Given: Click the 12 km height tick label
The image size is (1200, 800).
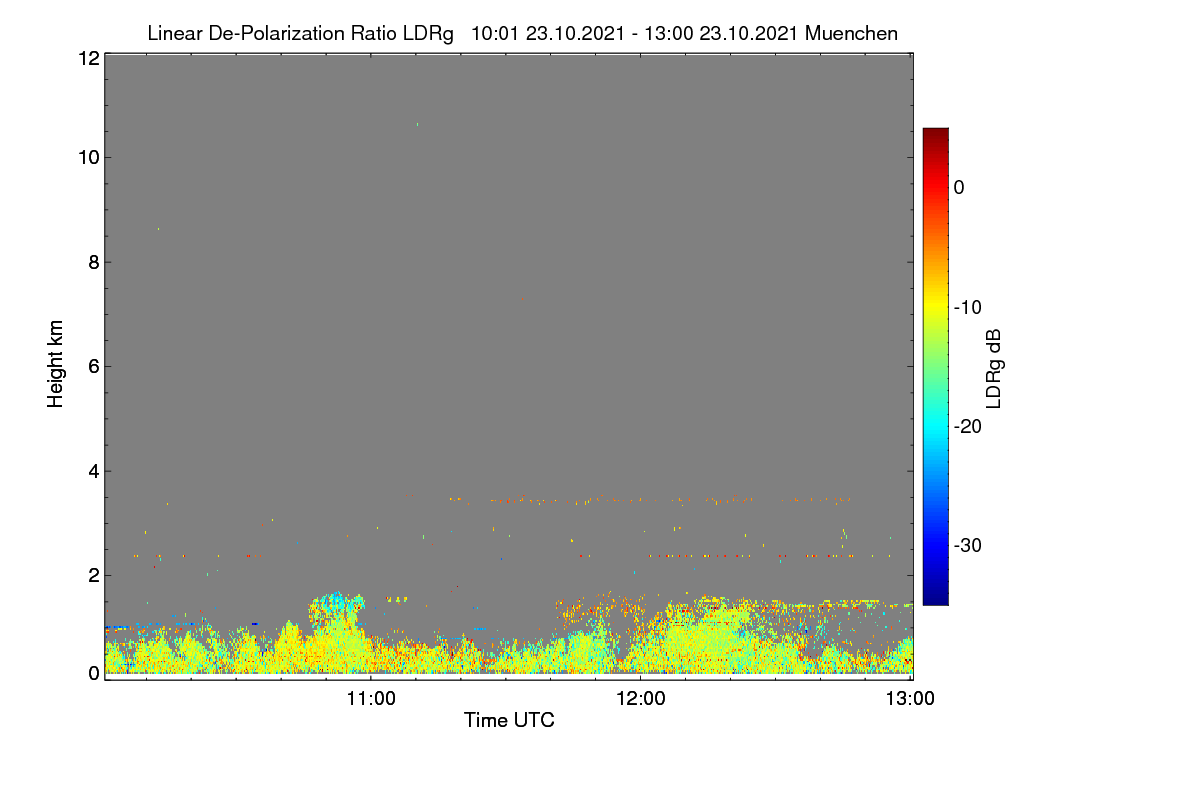Looking at the screenshot, I should [86, 58].
